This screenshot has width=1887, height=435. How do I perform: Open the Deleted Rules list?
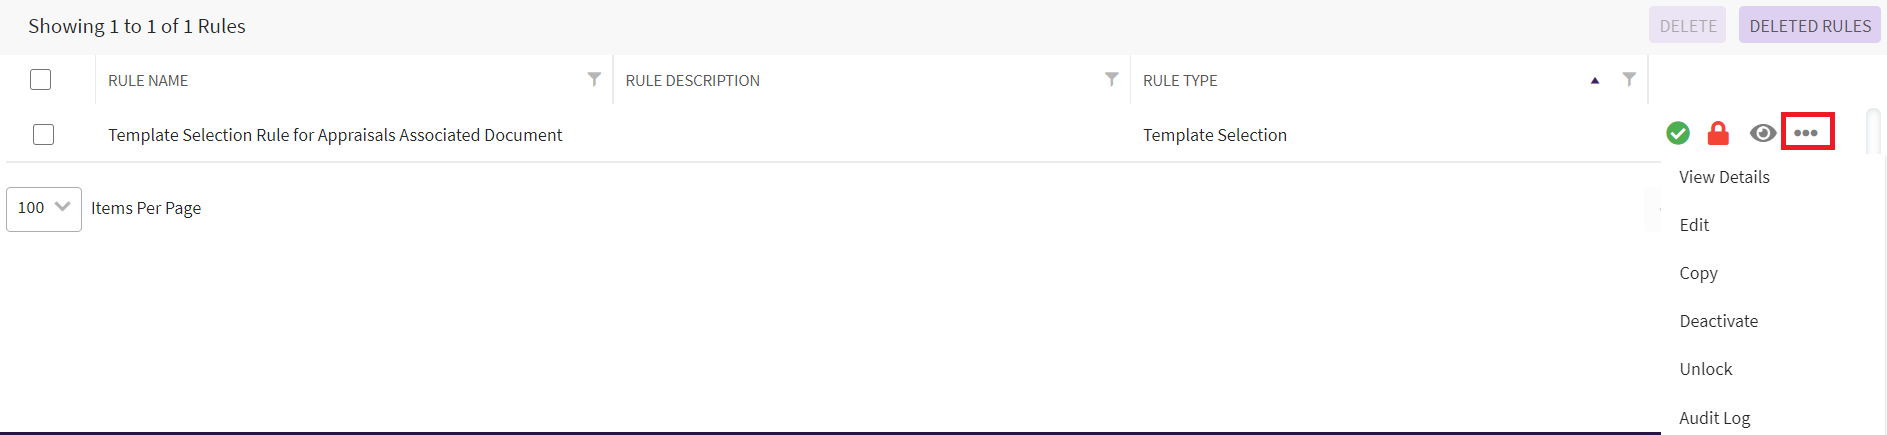pyautogui.click(x=1809, y=26)
